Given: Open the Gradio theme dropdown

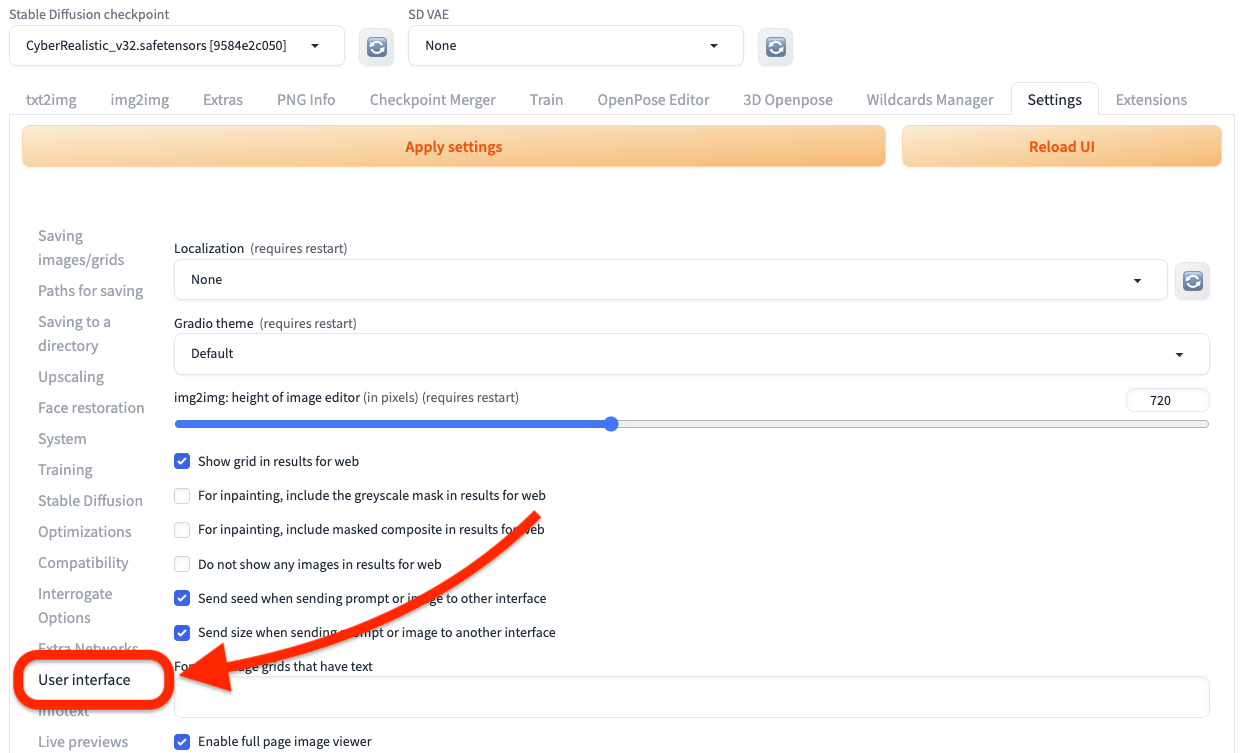Looking at the screenshot, I should [691, 354].
